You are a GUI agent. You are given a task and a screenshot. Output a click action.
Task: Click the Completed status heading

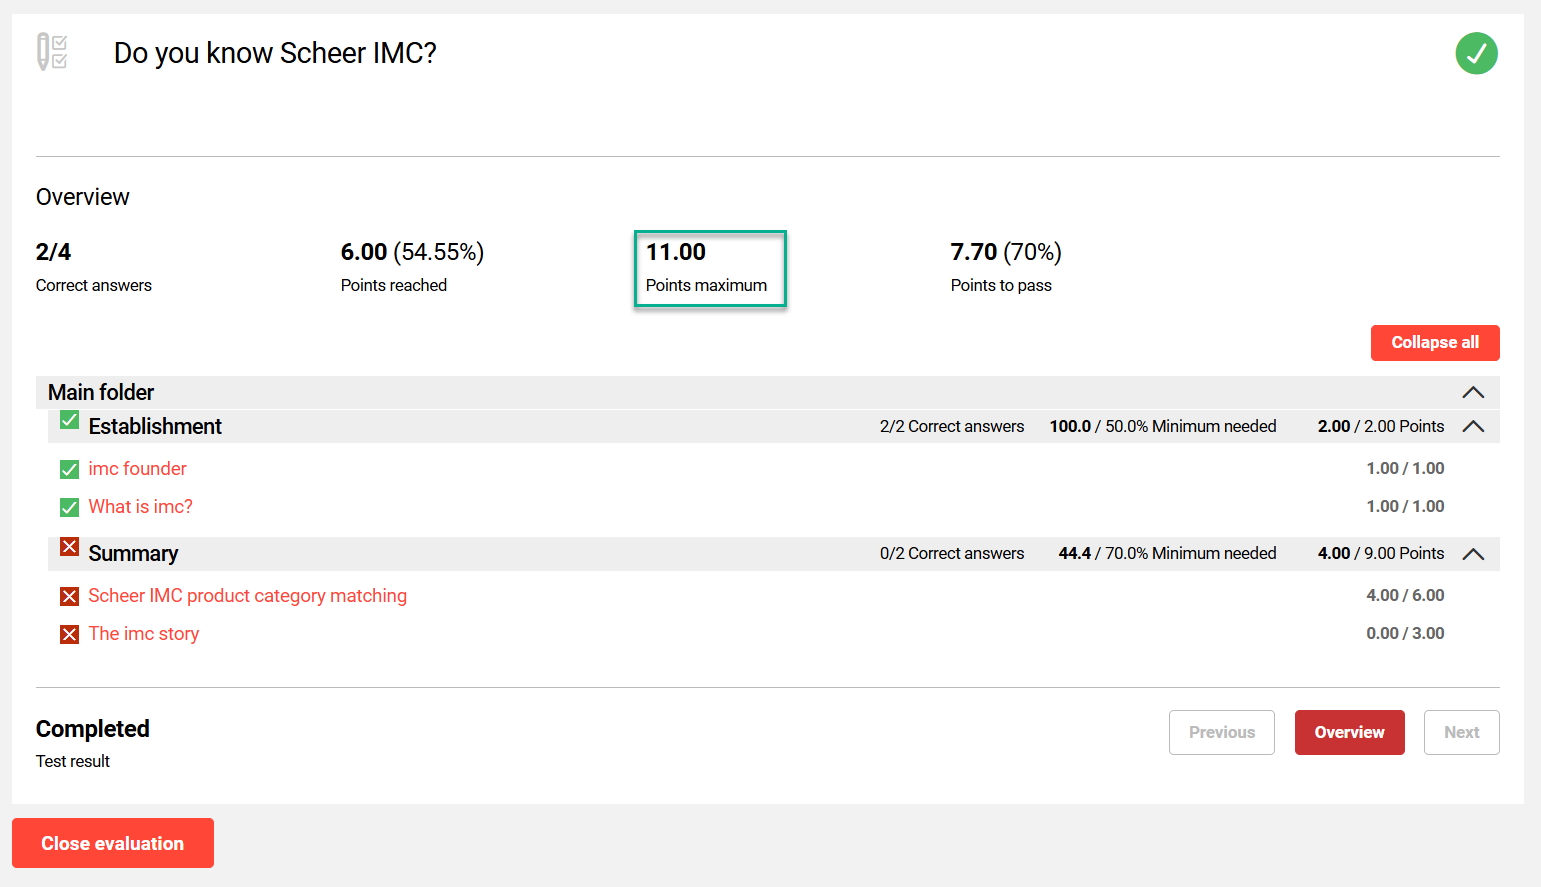(x=93, y=729)
